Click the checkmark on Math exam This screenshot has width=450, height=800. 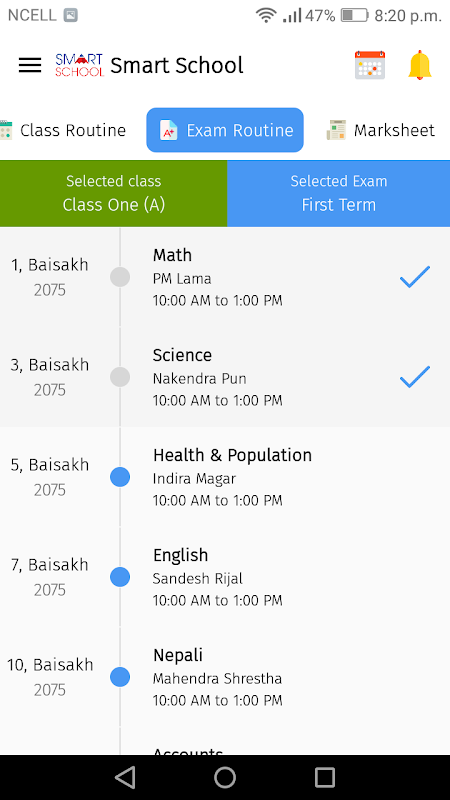pos(415,277)
